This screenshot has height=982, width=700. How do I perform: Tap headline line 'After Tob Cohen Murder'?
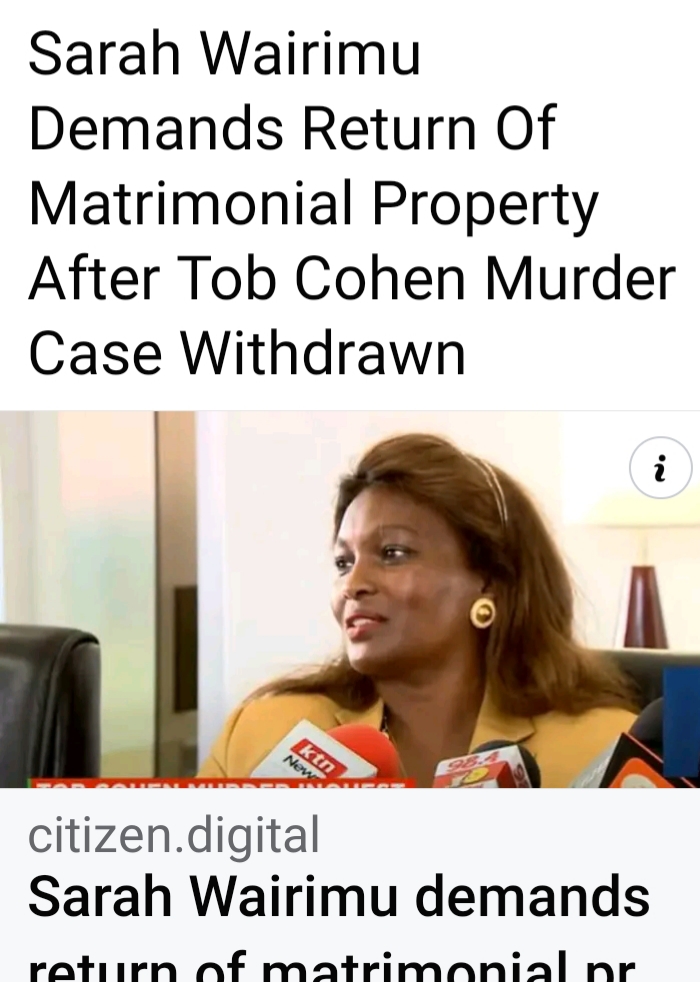(x=352, y=279)
